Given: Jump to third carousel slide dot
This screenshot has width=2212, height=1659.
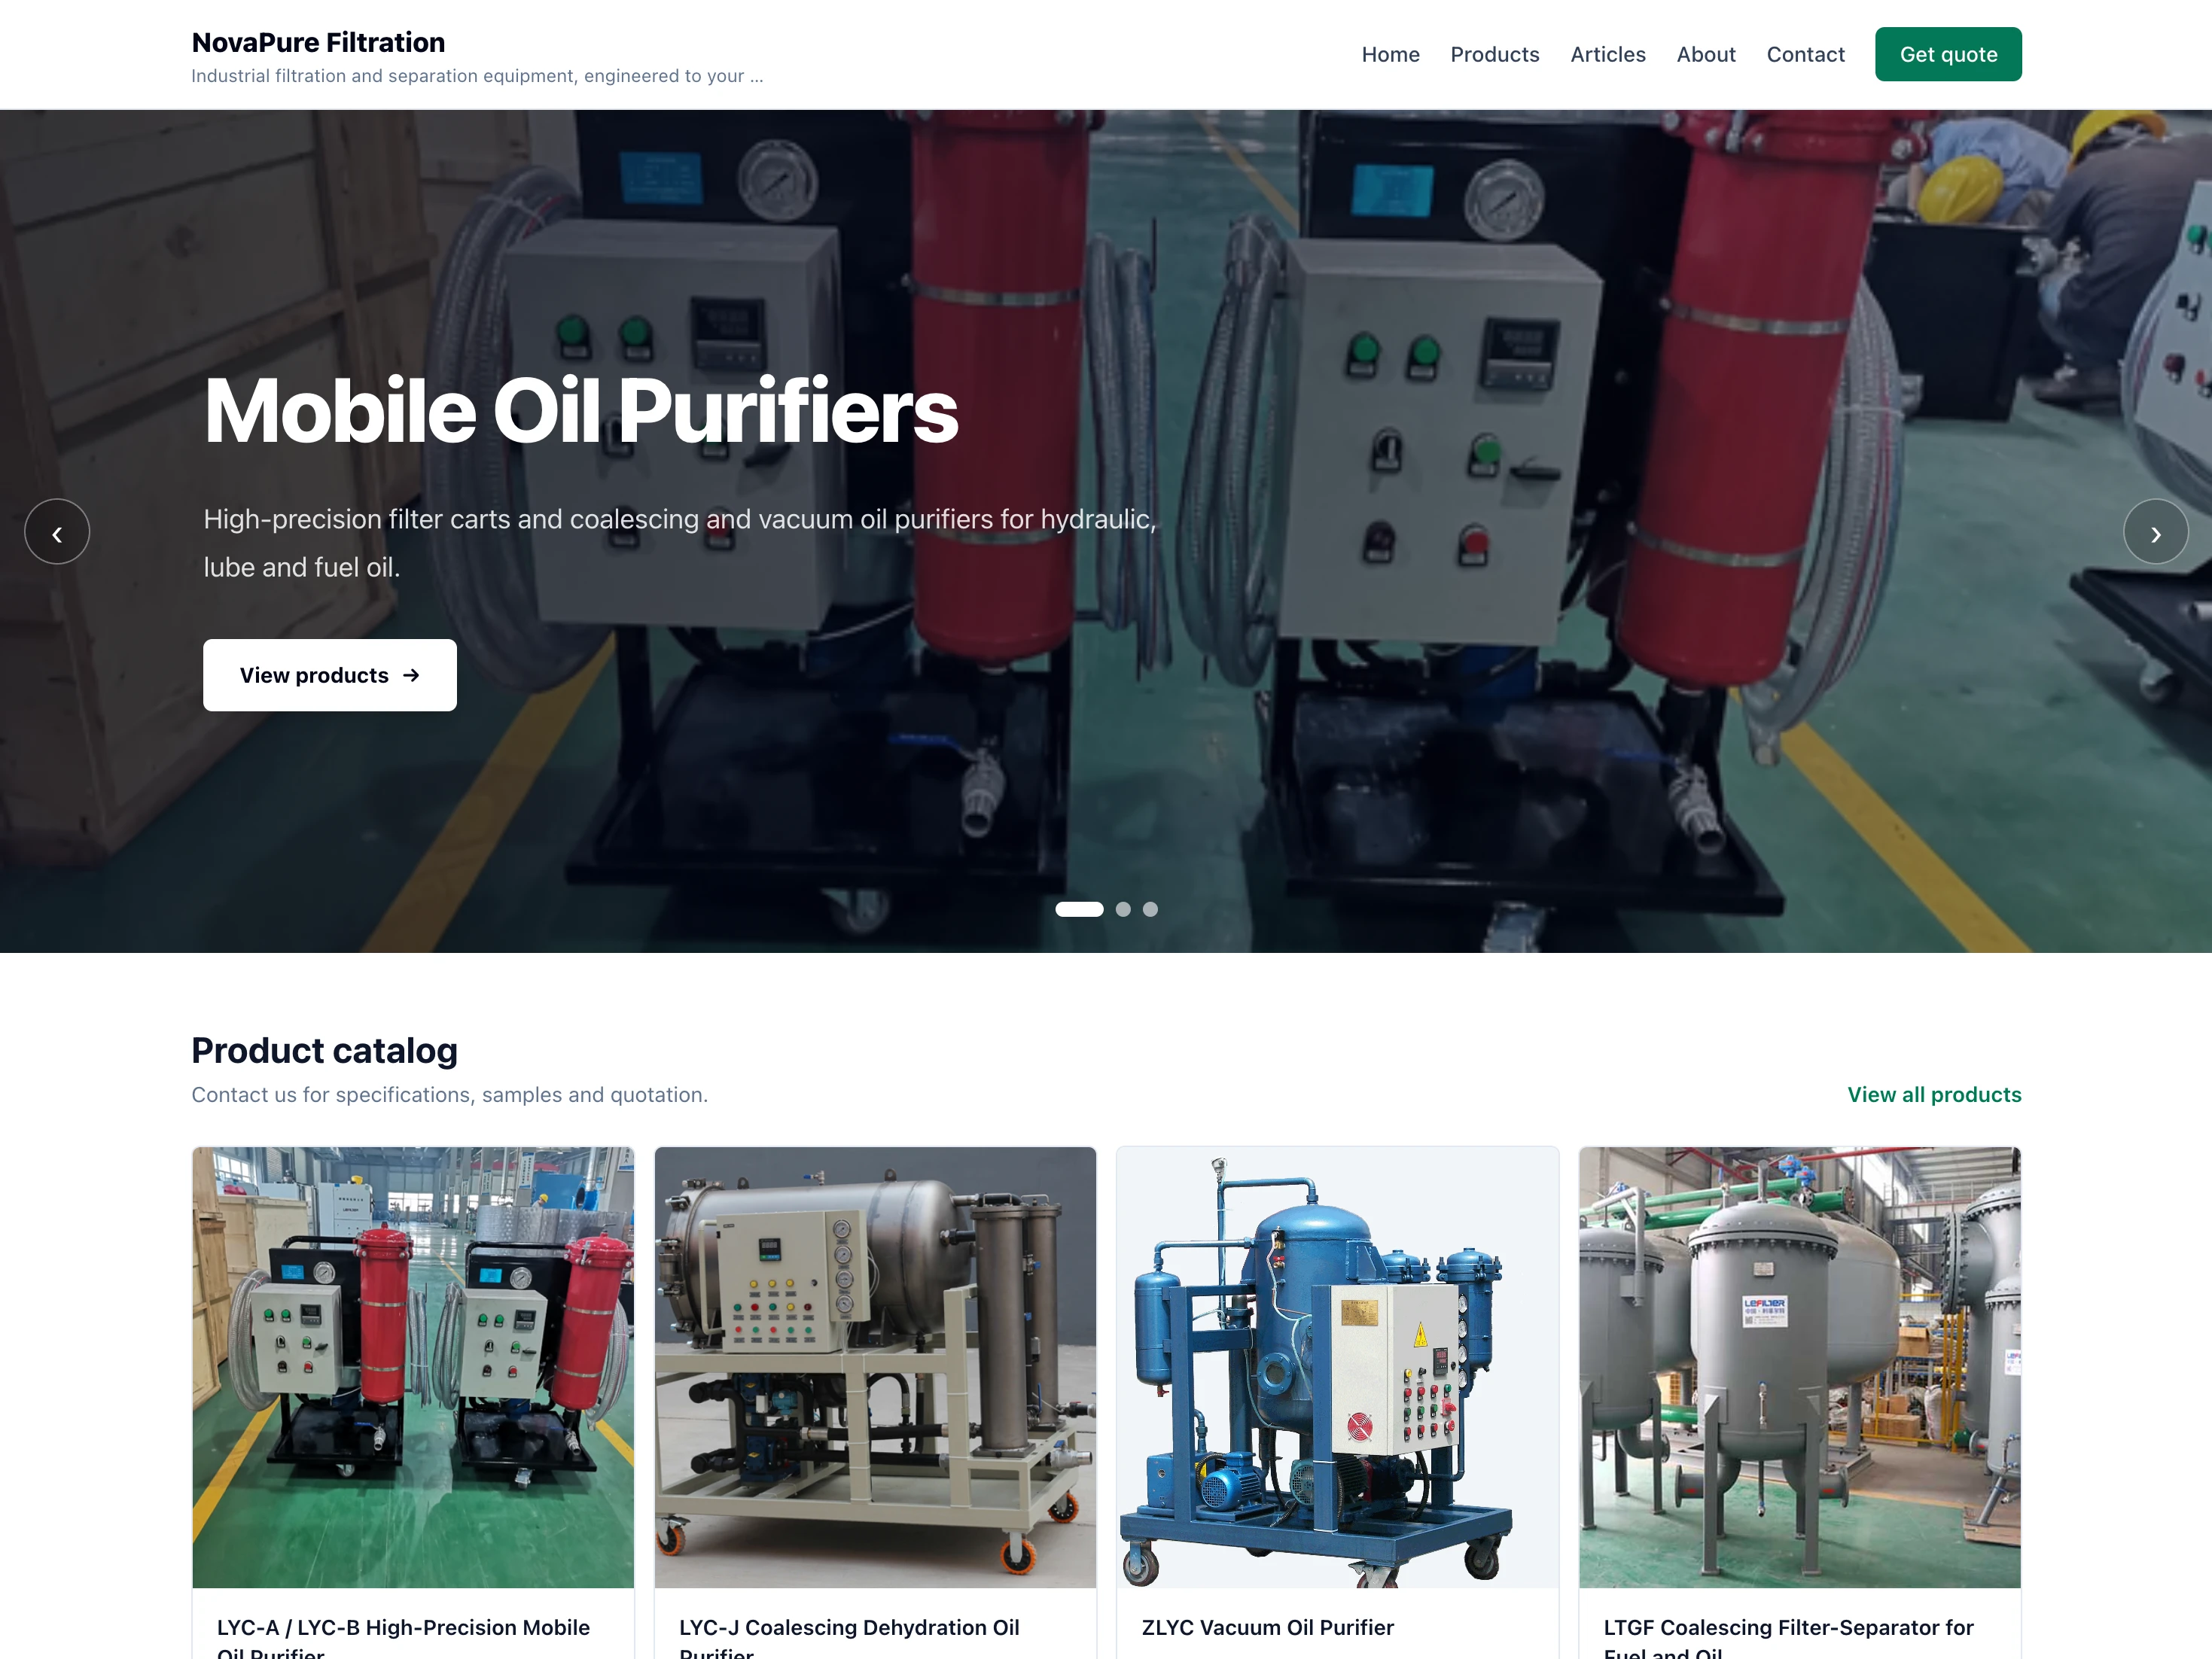Looking at the screenshot, I should [1150, 909].
